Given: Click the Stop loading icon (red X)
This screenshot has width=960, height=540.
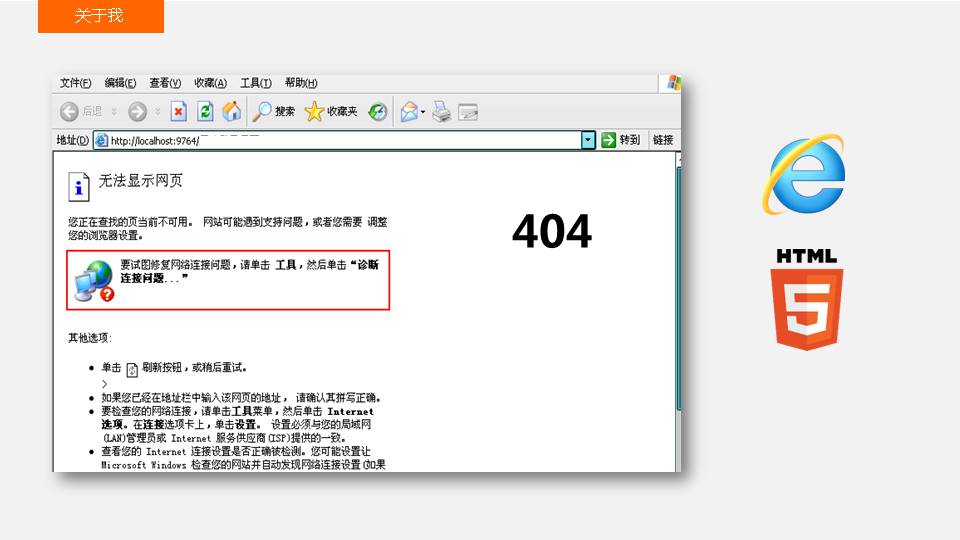Looking at the screenshot, I should tap(178, 111).
